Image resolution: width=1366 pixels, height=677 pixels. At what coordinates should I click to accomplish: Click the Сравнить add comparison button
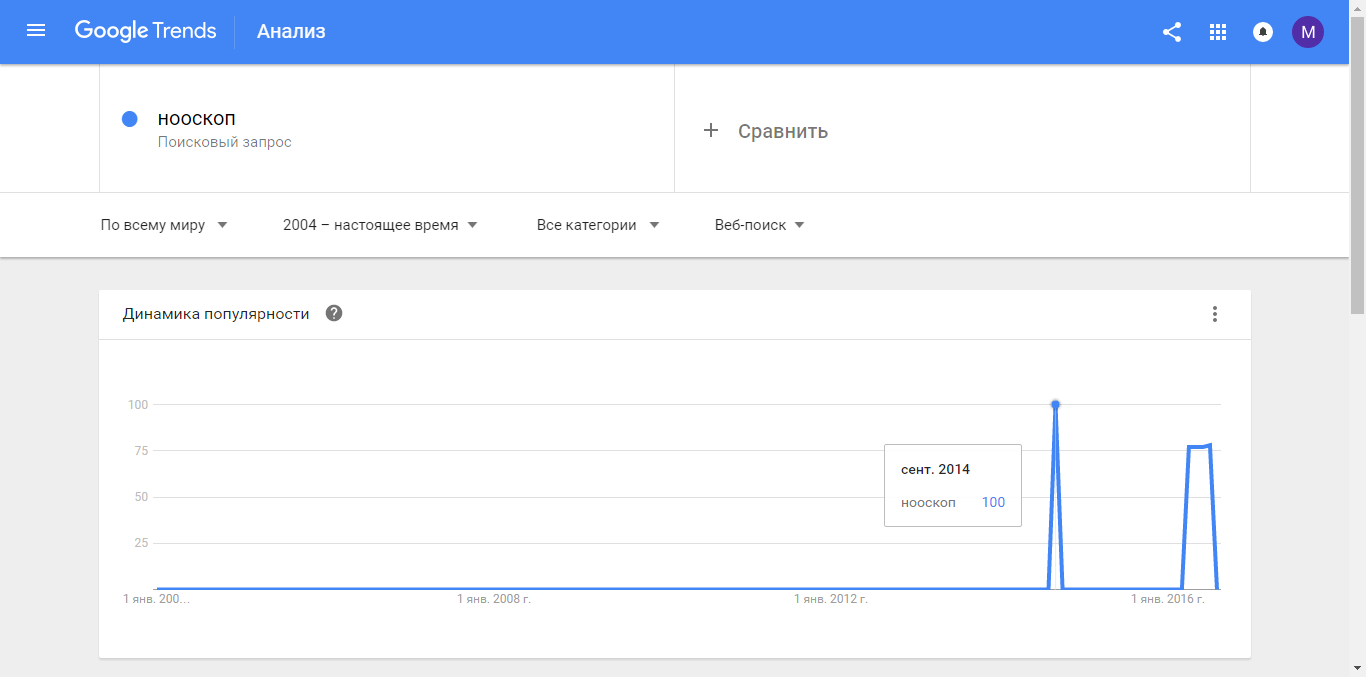pyautogui.click(x=782, y=131)
